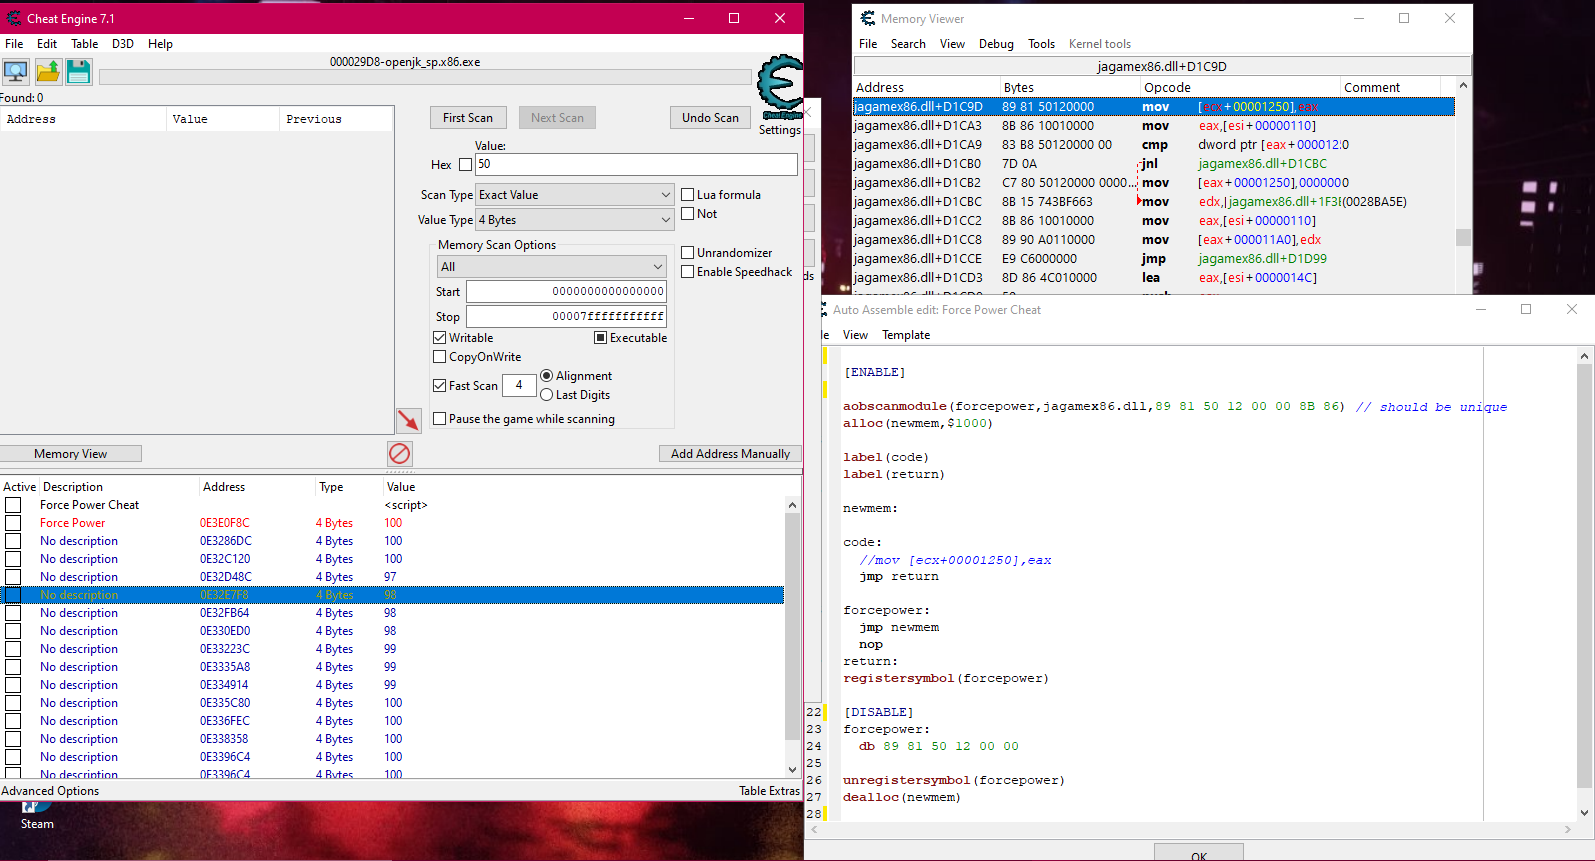Image resolution: width=1595 pixels, height=861 pixels.
Task: Open the Table menu in Cheat Engine
Action: click(x=84, y=44)
